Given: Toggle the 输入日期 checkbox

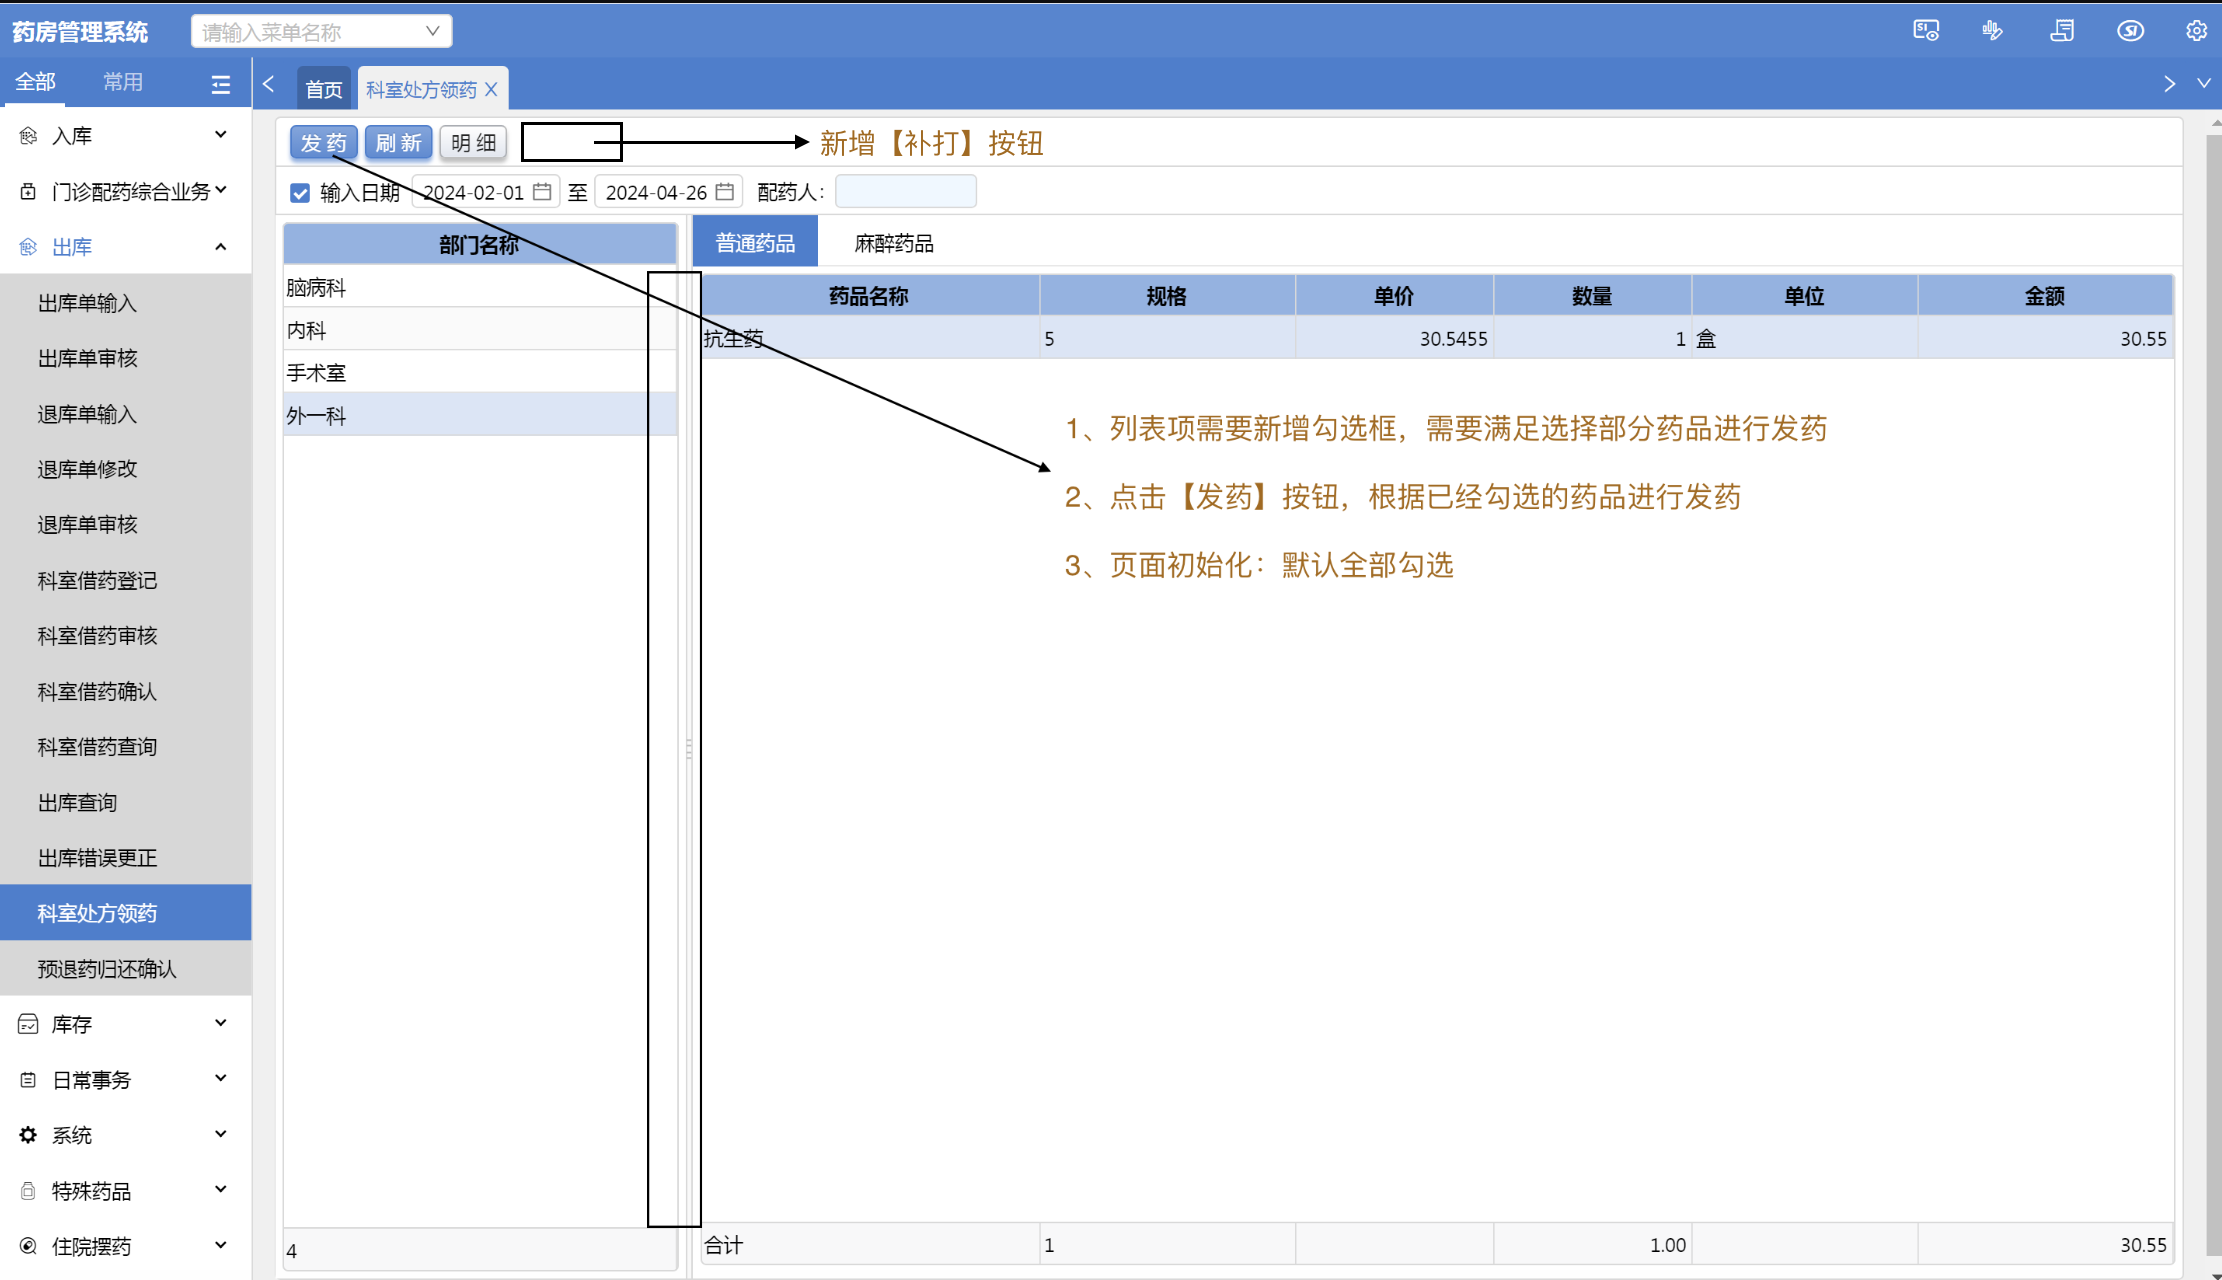Looking at the screenshot, I should click(300, 193).
